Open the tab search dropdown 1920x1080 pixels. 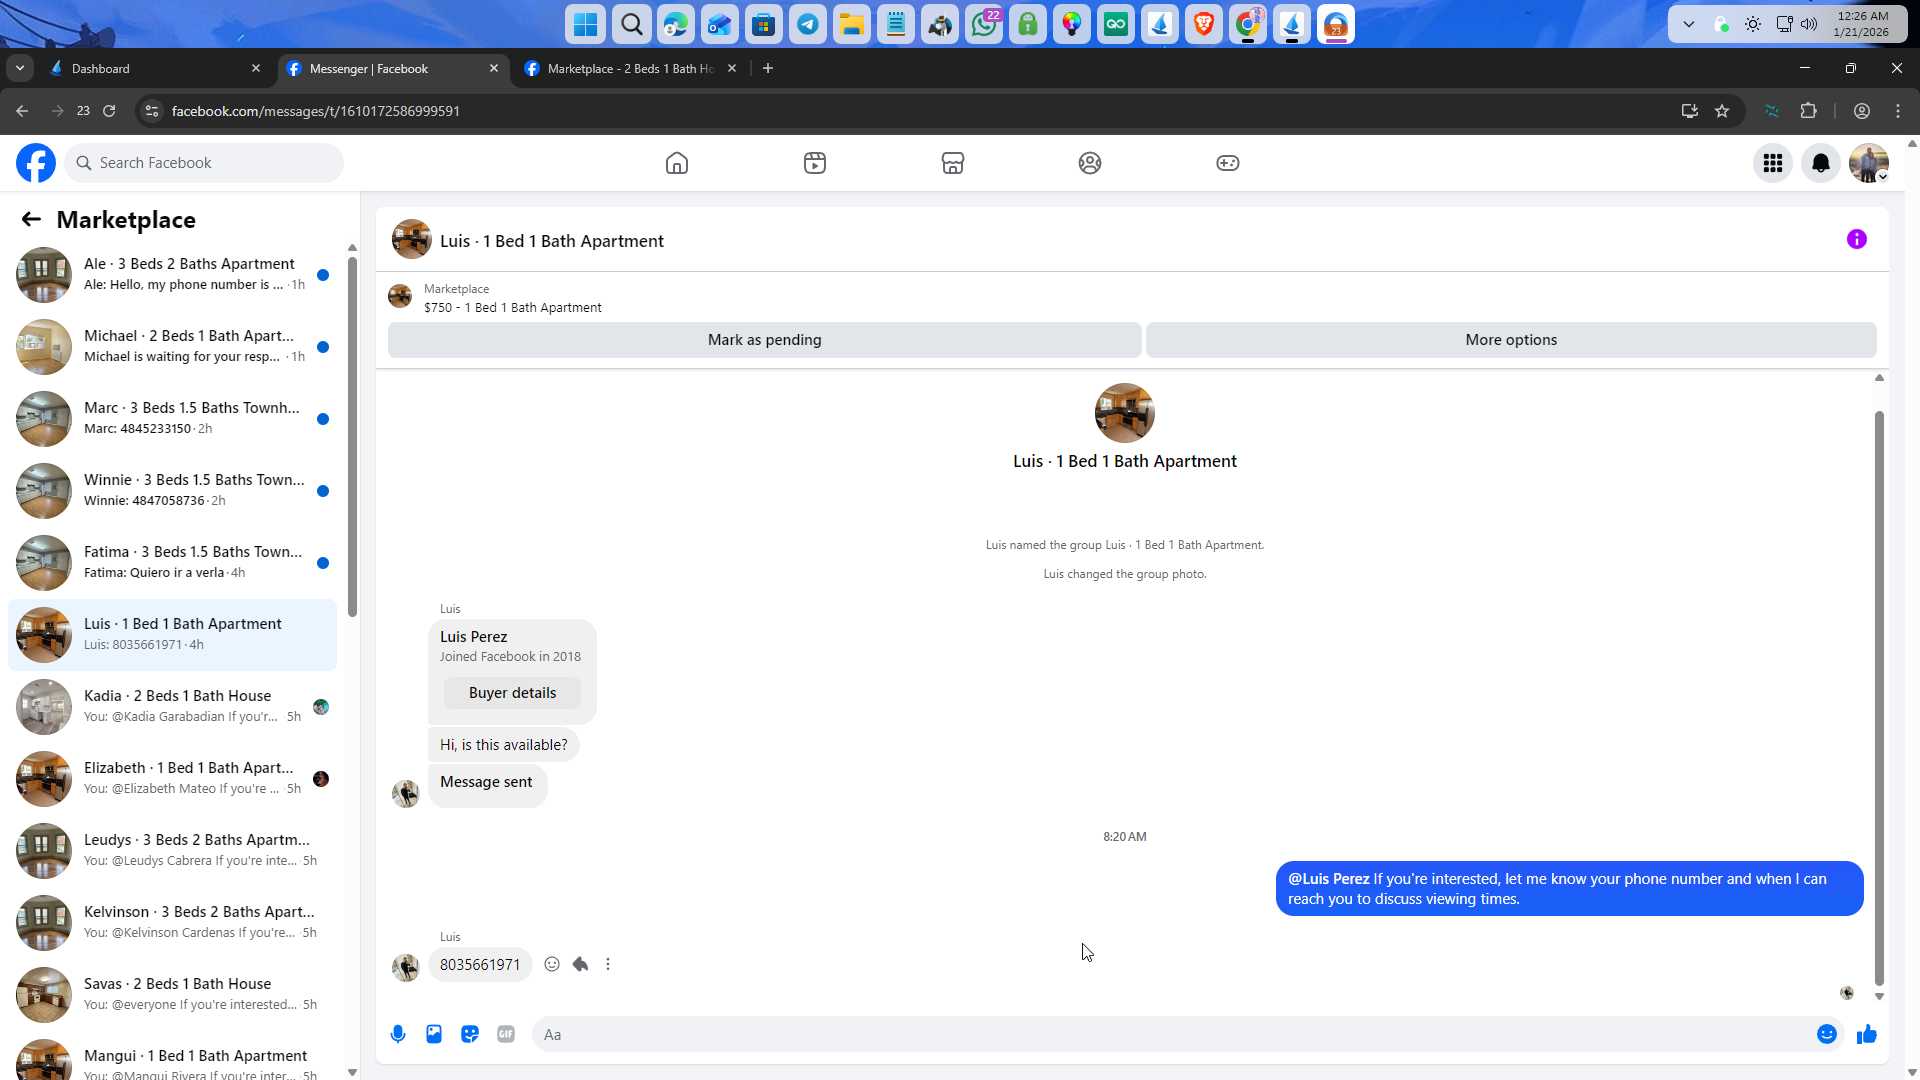click(x=20, y=68)
